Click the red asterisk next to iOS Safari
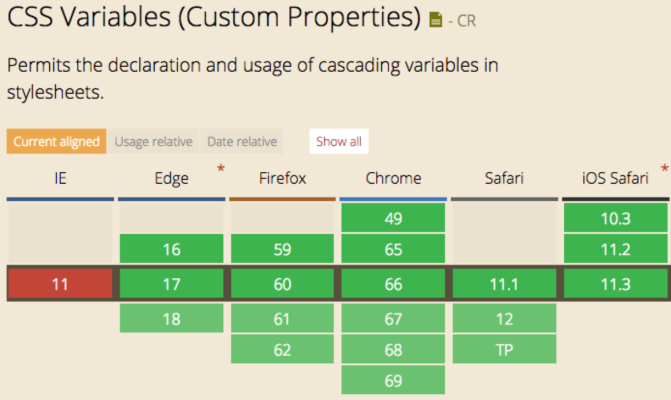This screenshot has height=400, width=671. point(664,168)
